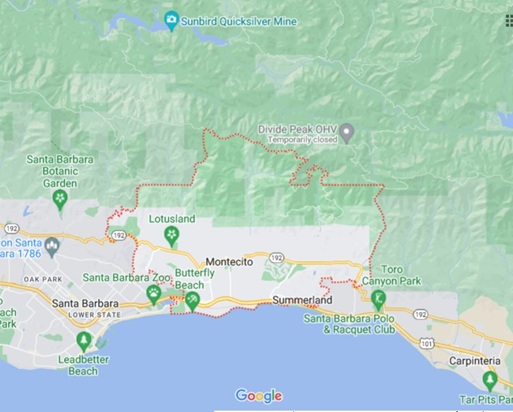
Task: Select the Leadbetter Beach tree pin
Action: 84,341
